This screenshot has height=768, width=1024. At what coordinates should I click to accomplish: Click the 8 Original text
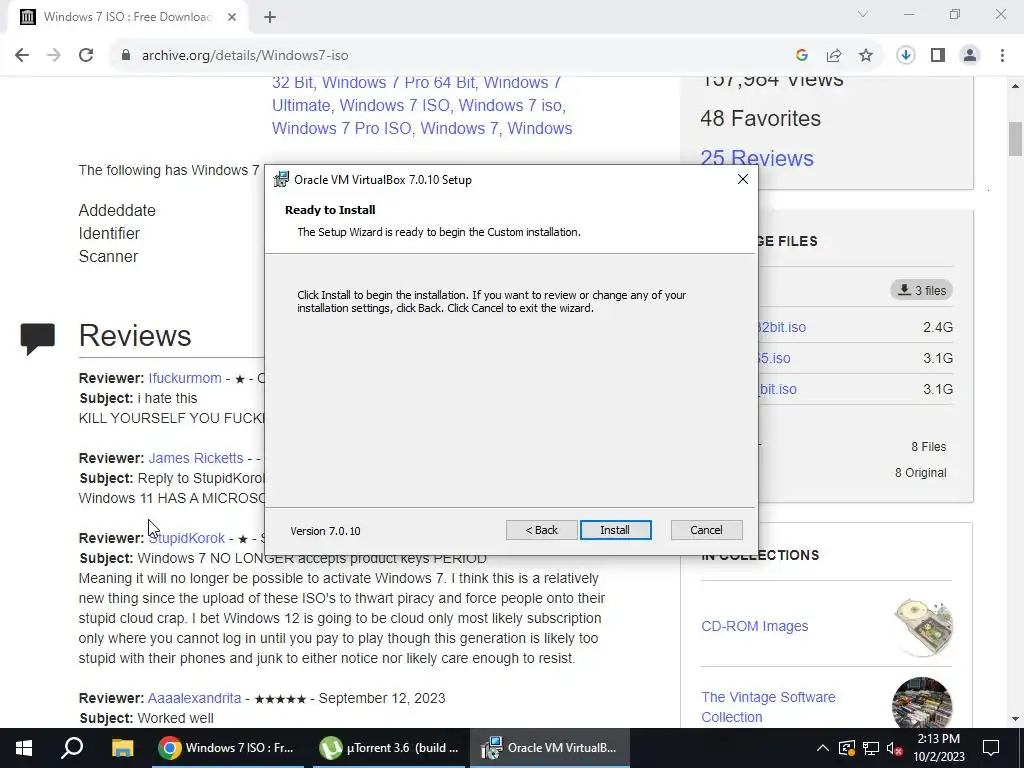(920, 473)
